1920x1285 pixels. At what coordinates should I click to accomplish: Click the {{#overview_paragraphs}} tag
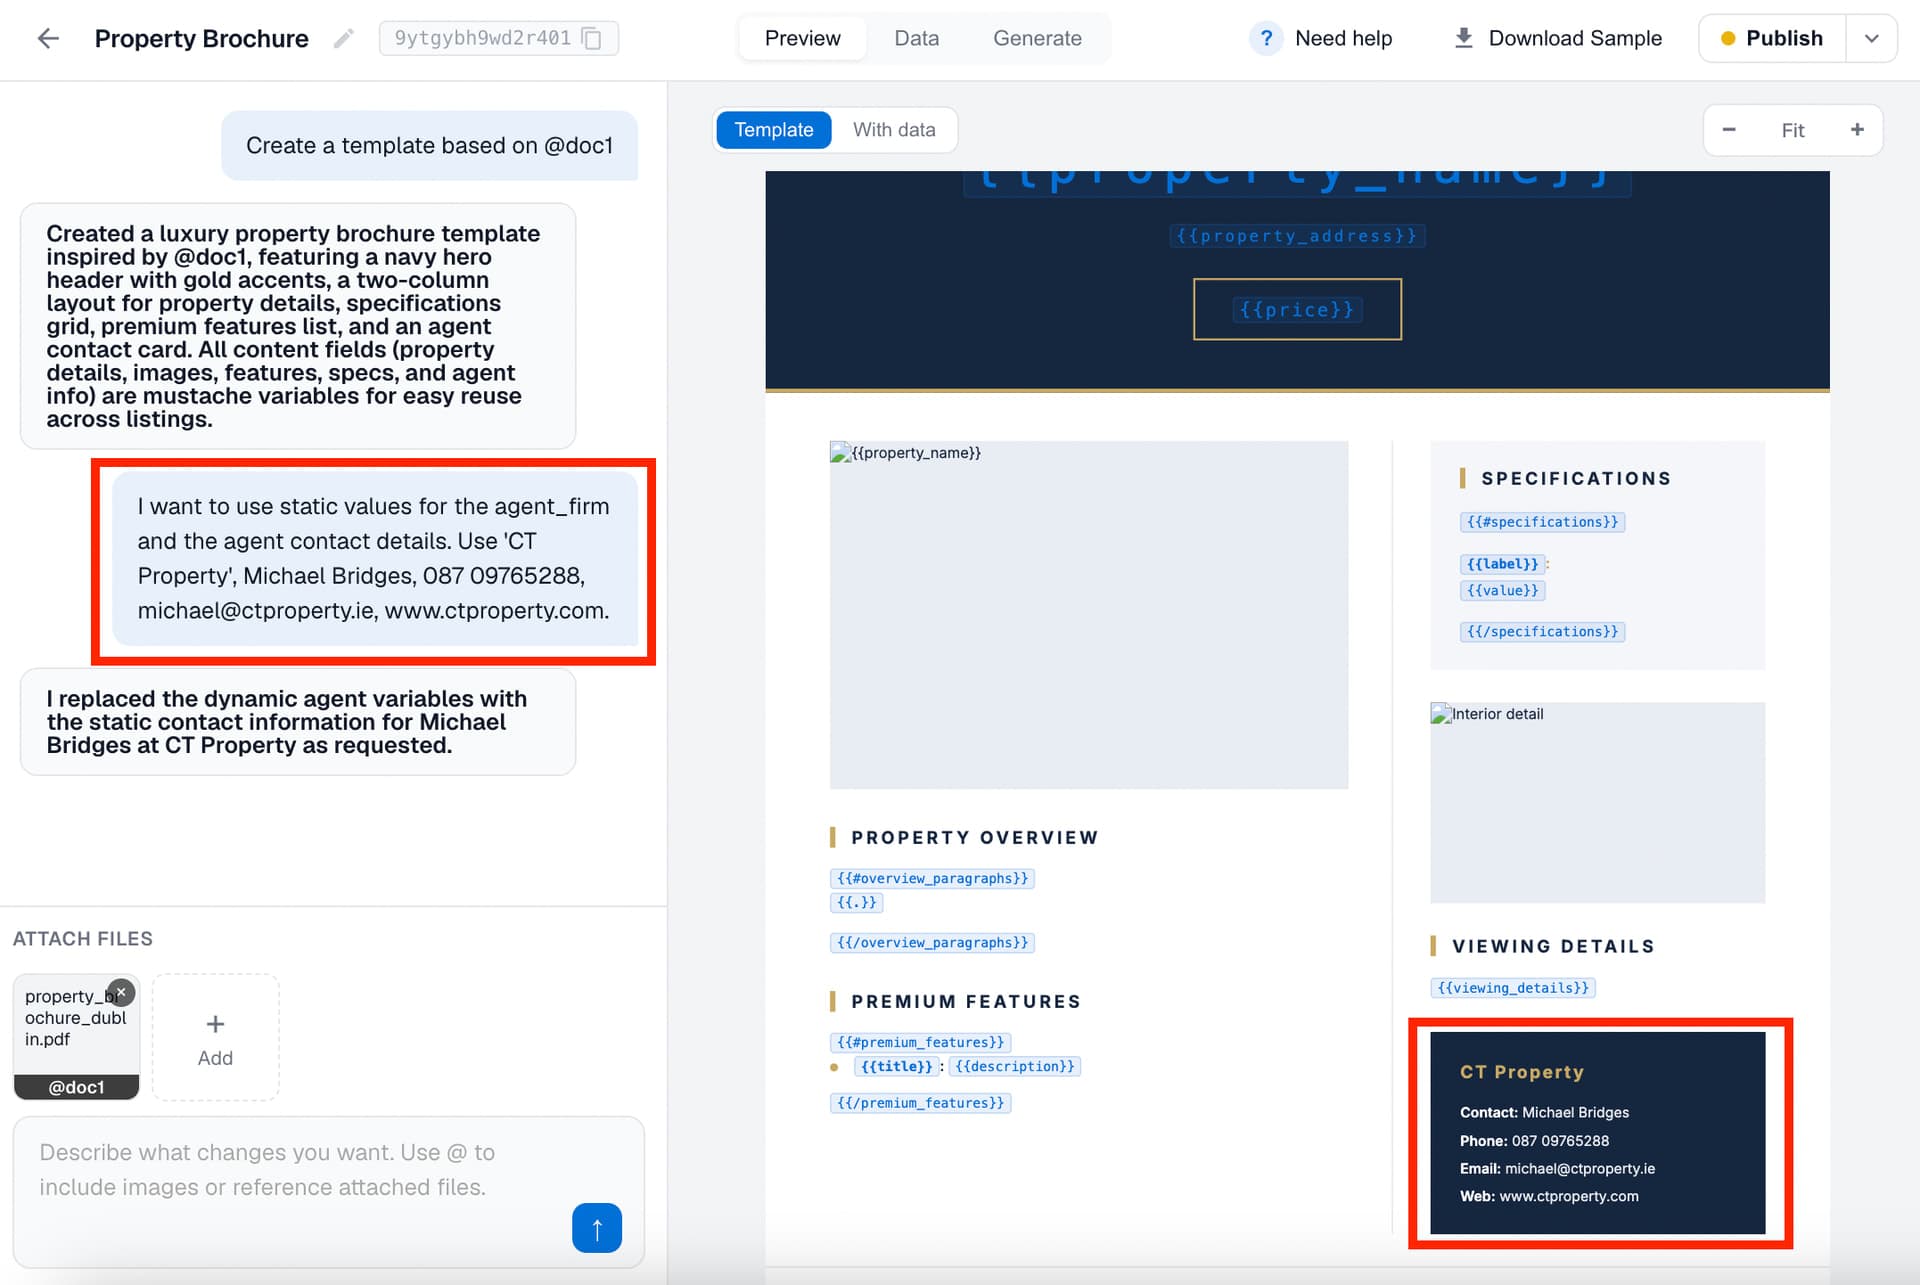click(x=932, y=878)
